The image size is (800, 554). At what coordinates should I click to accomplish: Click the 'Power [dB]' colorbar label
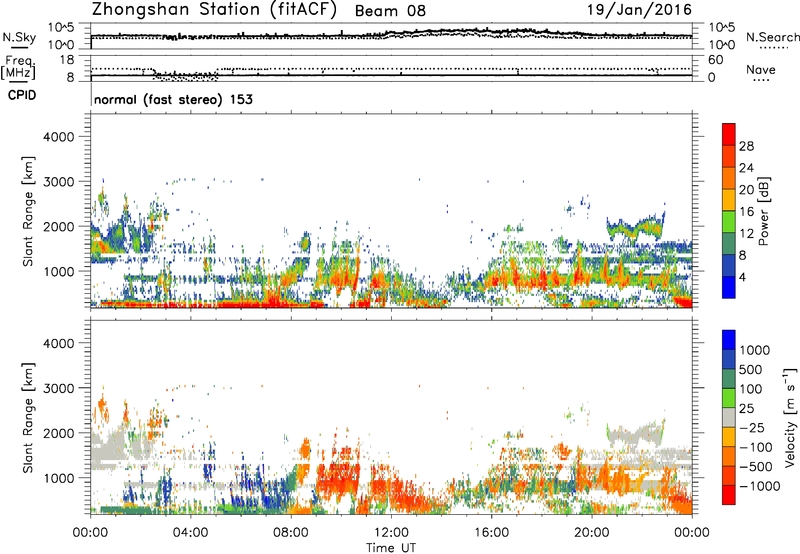point(764,211)
